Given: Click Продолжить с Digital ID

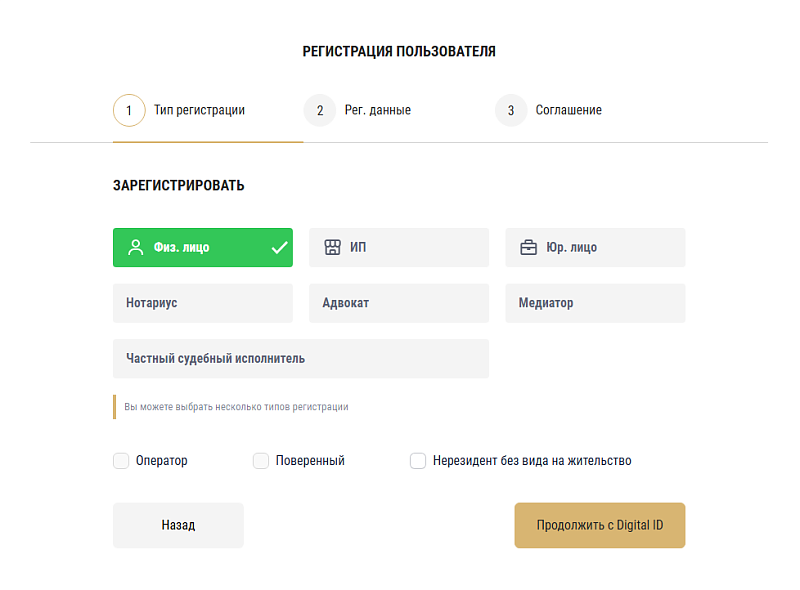Looking at the screenshot, I should (x=599, y=525).
